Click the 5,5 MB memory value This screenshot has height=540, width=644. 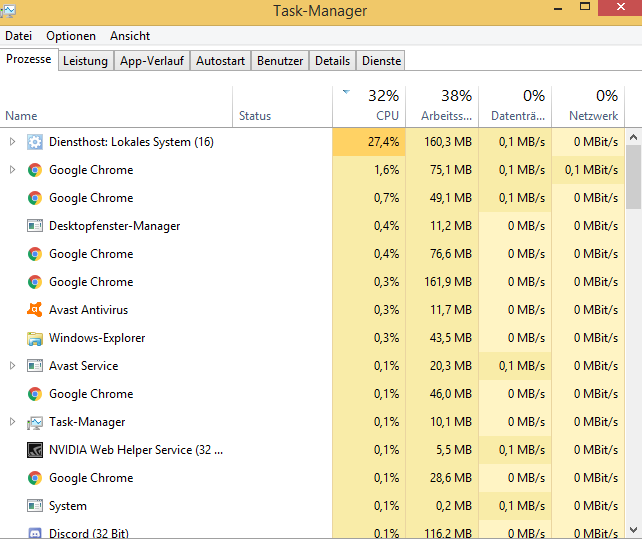pyautogui.click(x=454, y=450)
